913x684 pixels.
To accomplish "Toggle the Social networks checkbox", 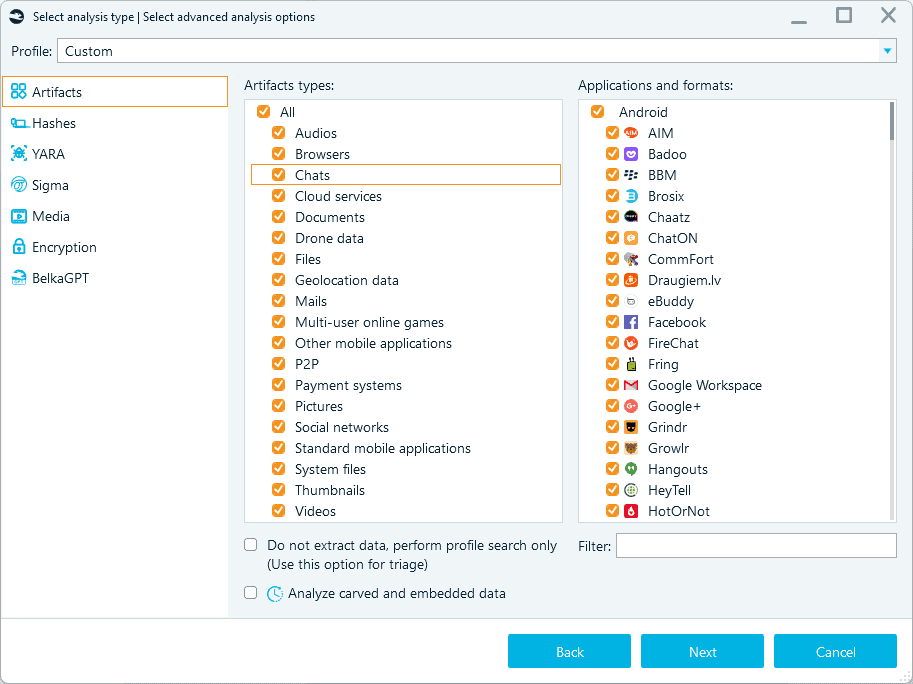I will point(279,427).
